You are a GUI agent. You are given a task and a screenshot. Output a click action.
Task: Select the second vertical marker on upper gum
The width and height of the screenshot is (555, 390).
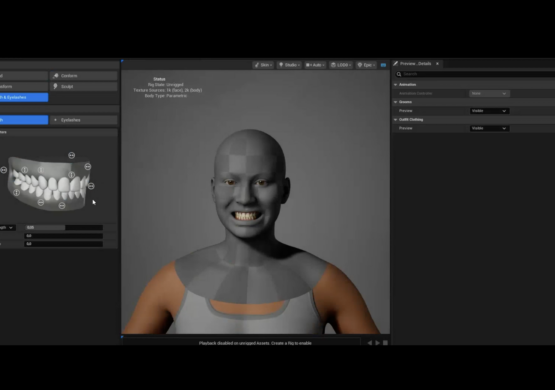[x=41, y=170]
